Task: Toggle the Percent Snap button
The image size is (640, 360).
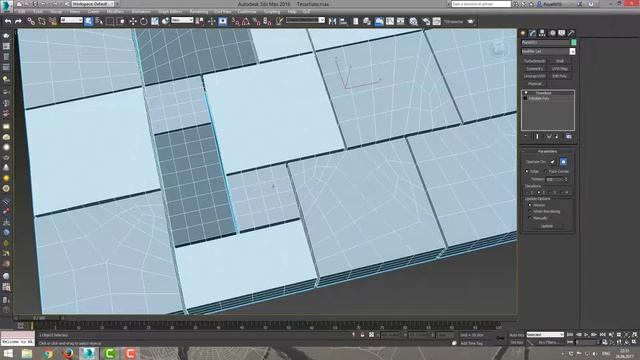Action: tap(256, 21)
